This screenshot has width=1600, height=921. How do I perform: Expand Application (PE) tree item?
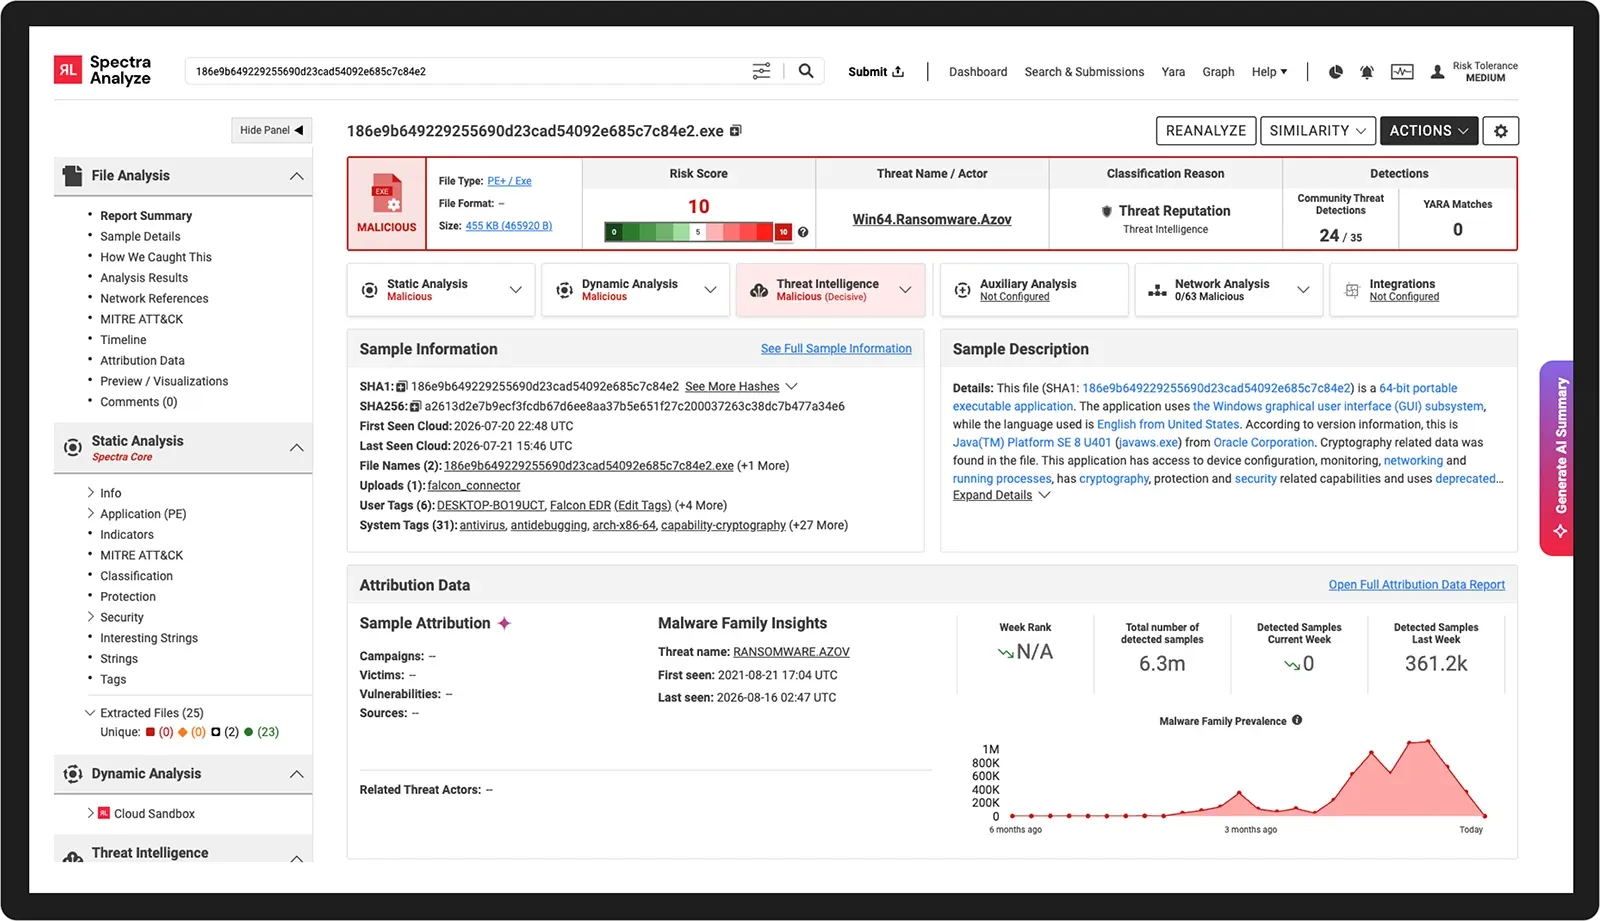click(x=91, y=514)
